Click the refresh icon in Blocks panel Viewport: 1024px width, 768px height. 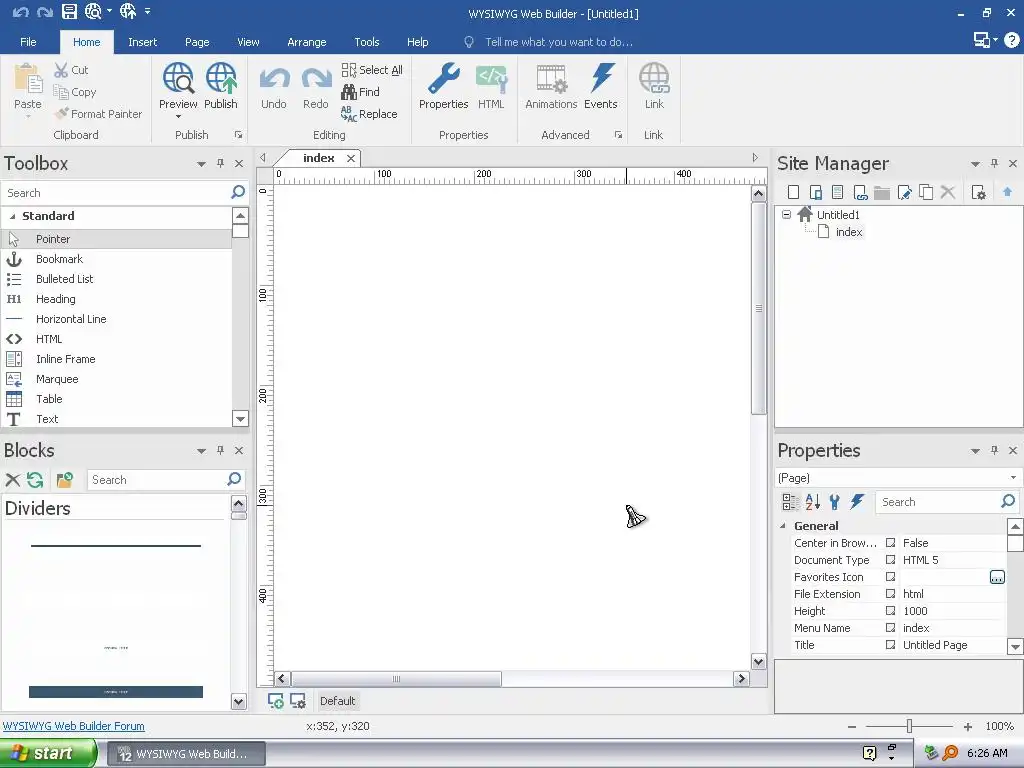coord(35,480)
